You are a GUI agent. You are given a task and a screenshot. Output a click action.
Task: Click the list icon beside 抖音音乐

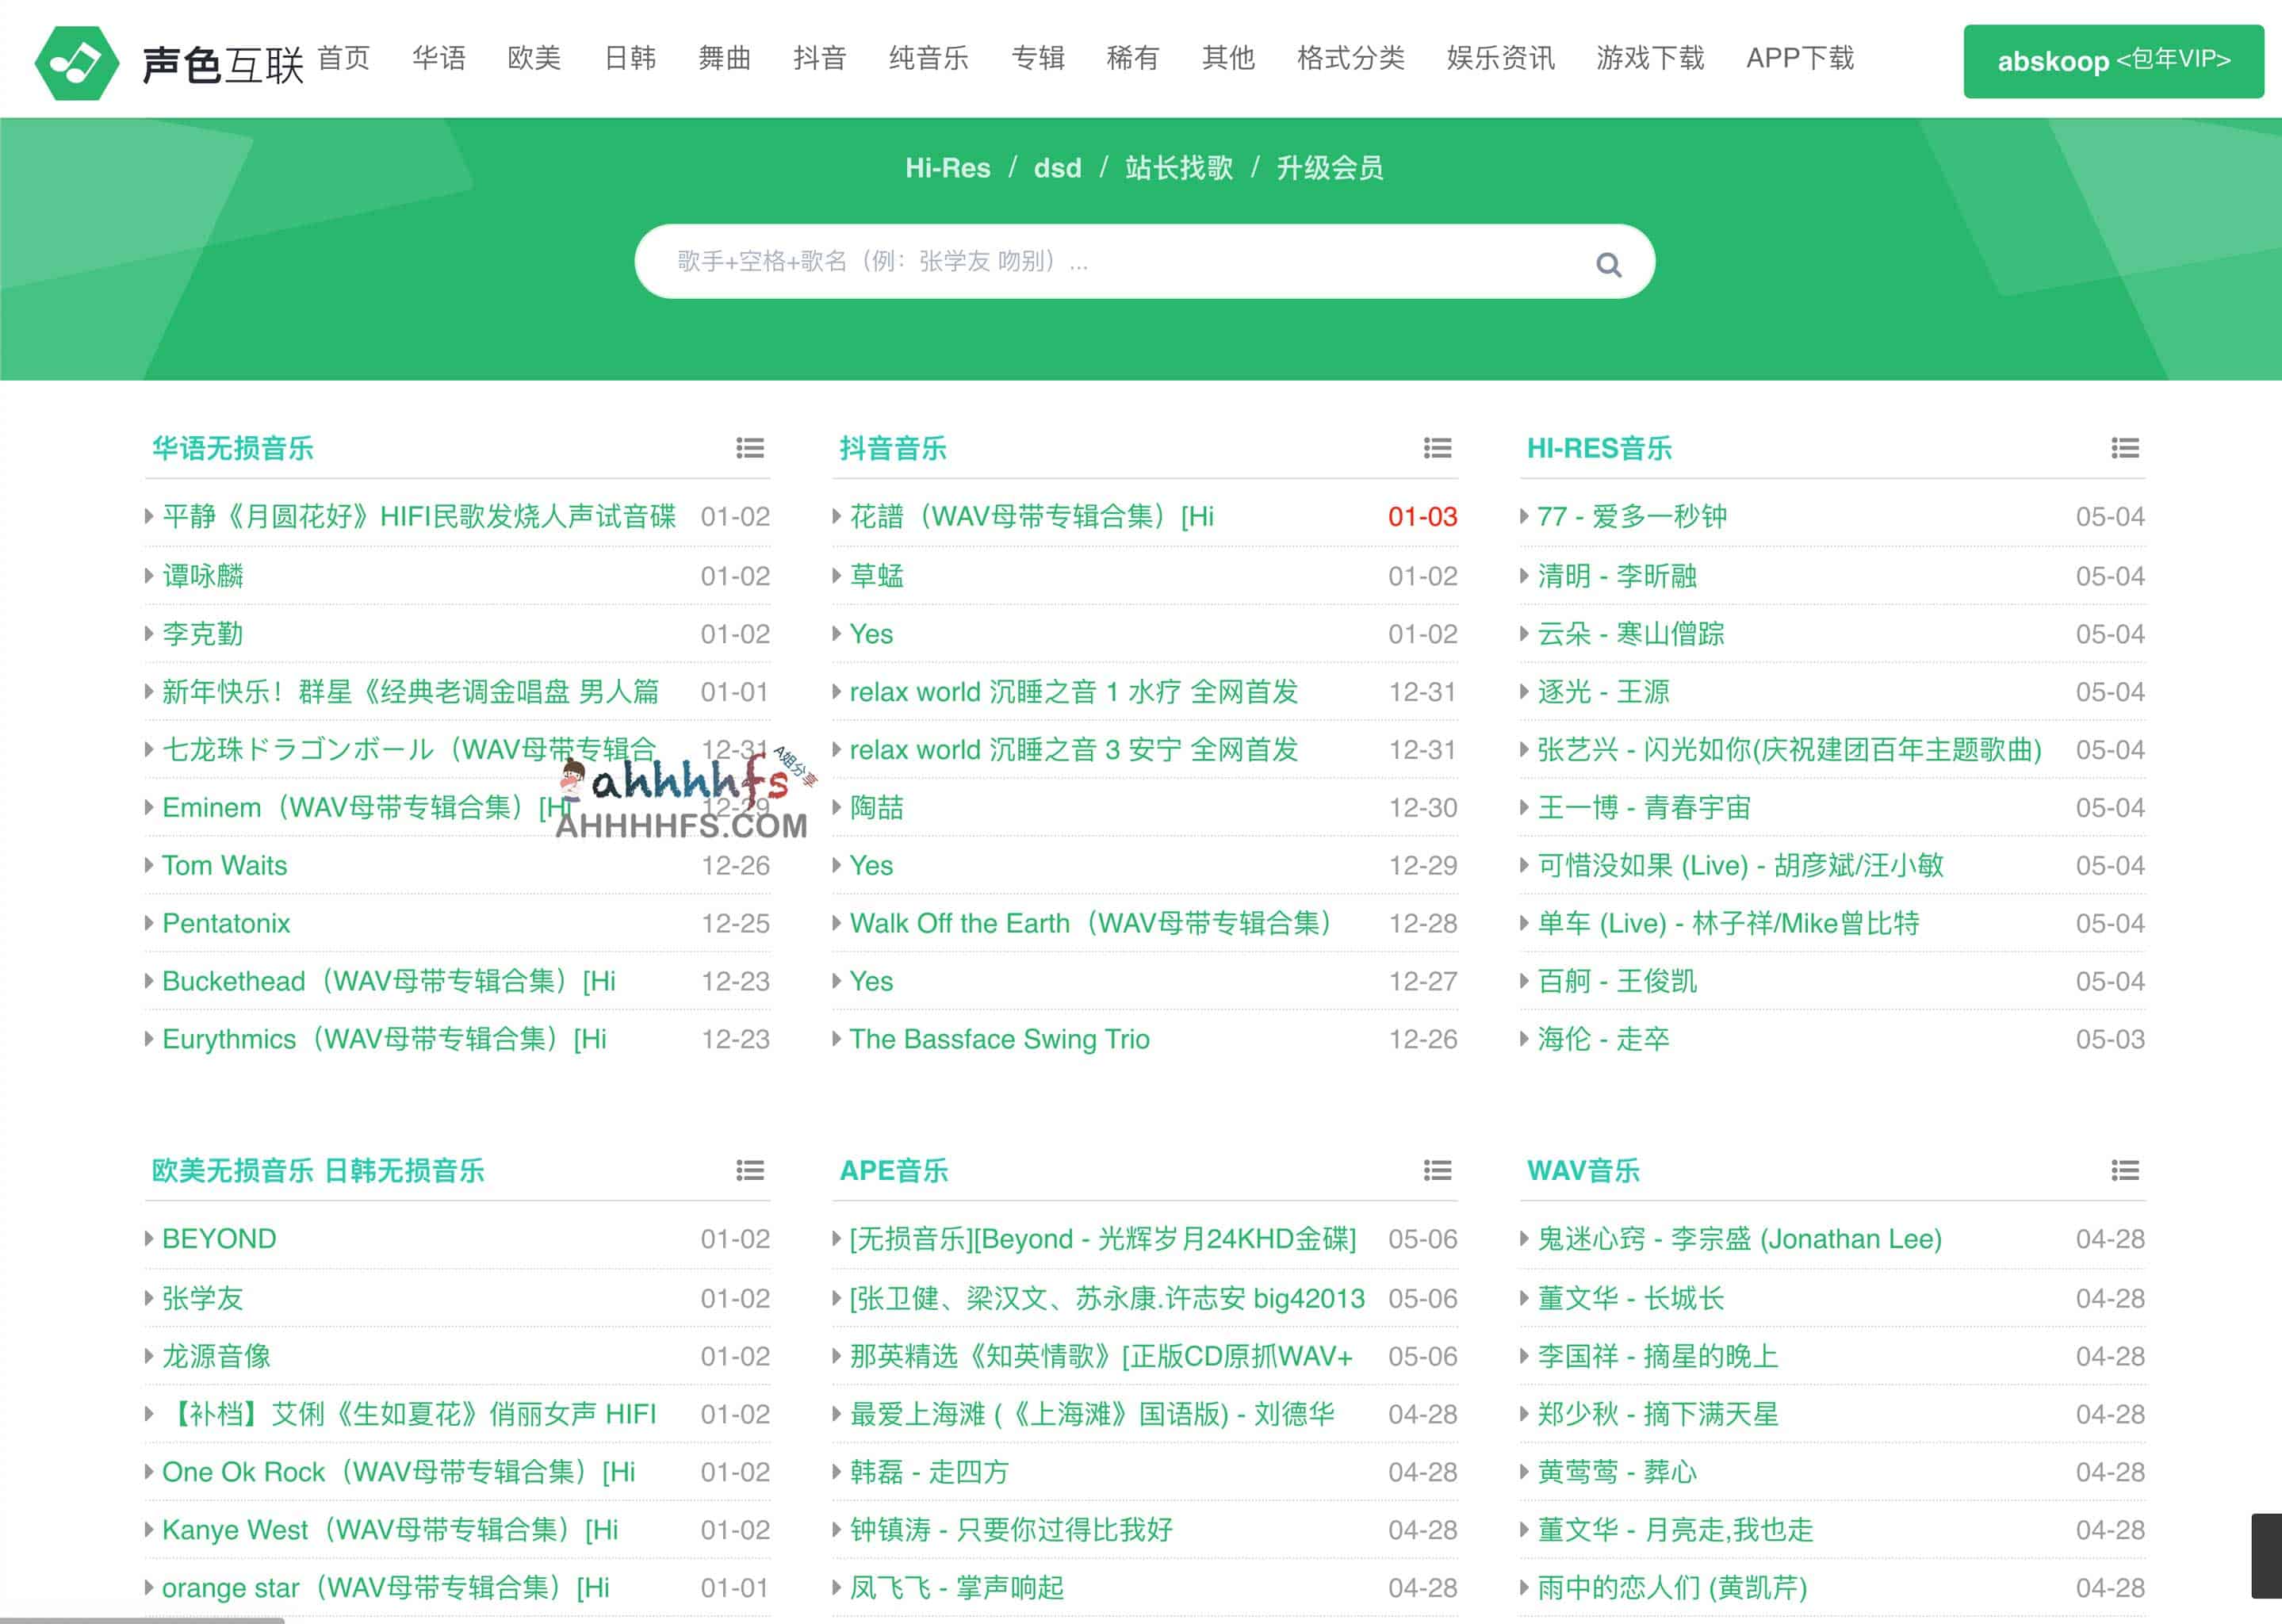coord(1437,449)
